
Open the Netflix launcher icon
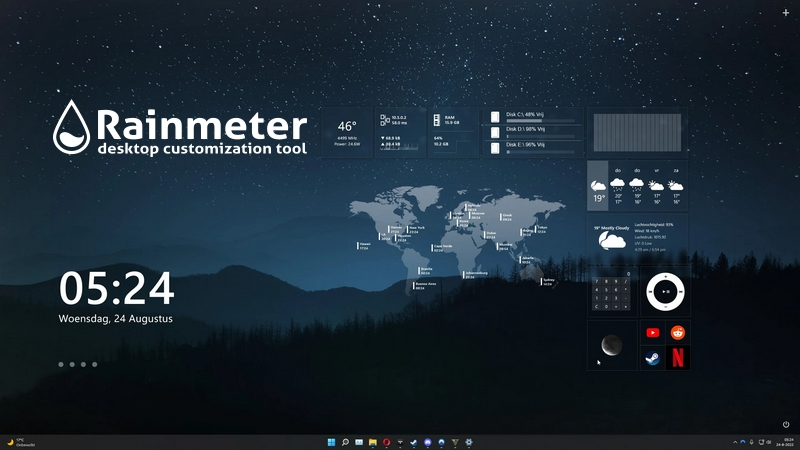click(x=678, y=358)
